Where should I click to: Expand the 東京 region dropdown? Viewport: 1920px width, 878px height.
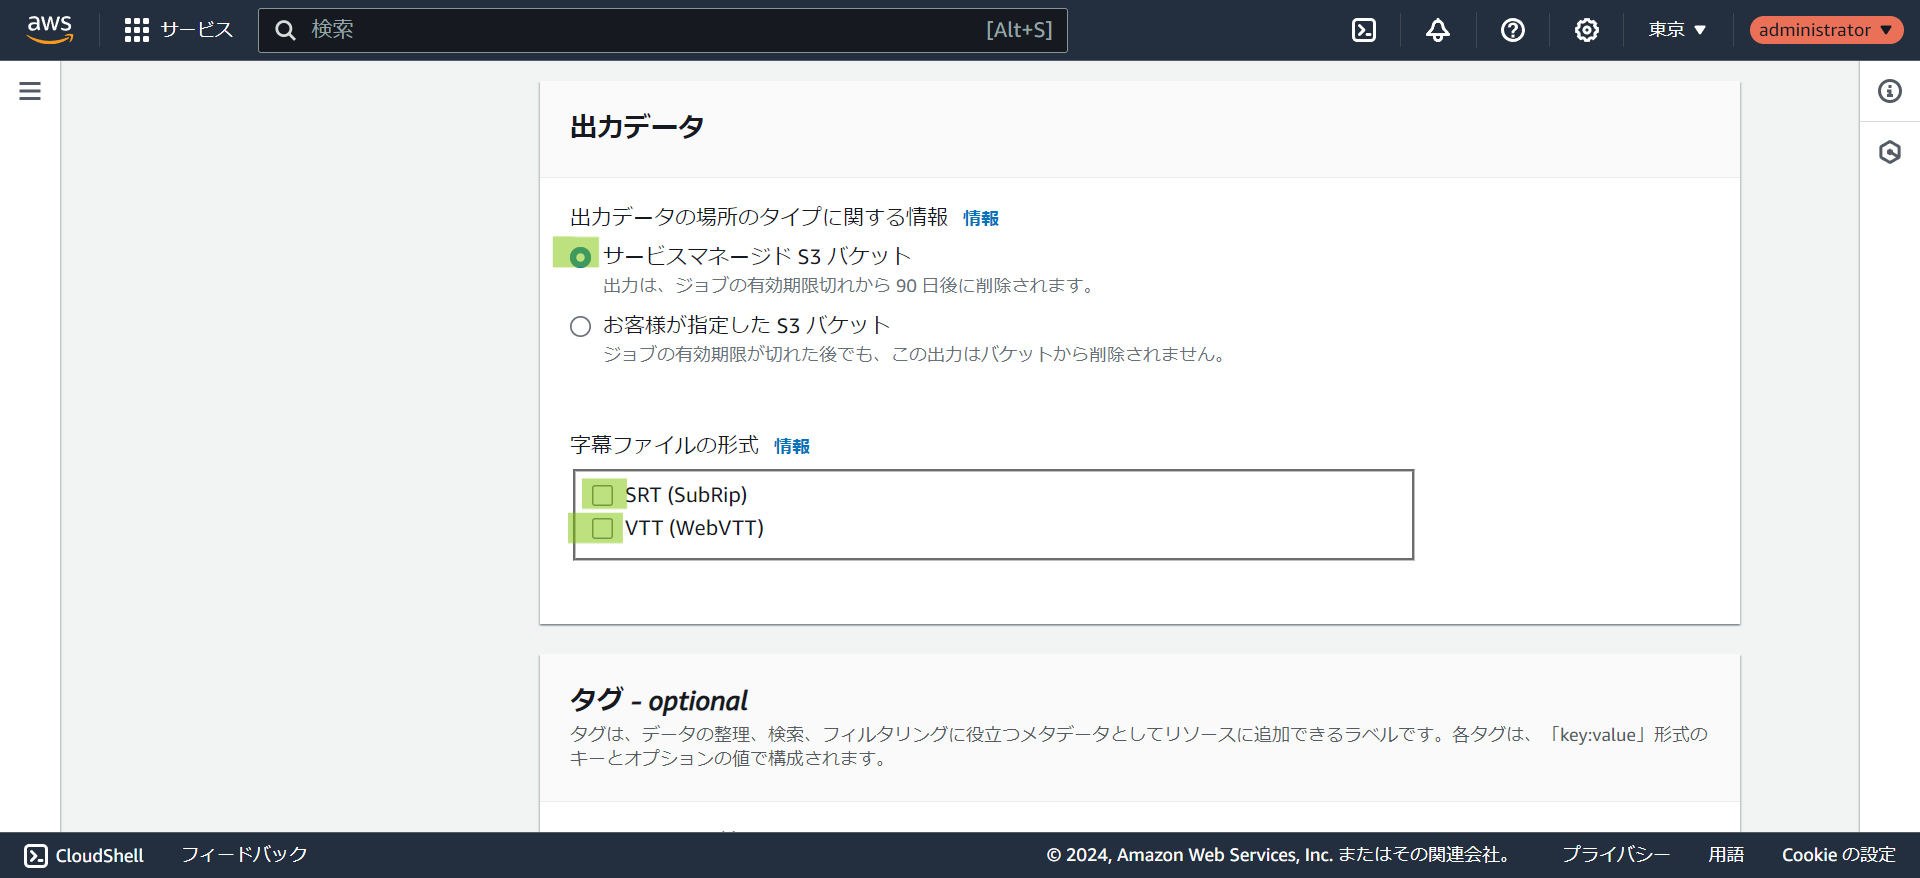pyautogui.click(x=1677, y=30)
